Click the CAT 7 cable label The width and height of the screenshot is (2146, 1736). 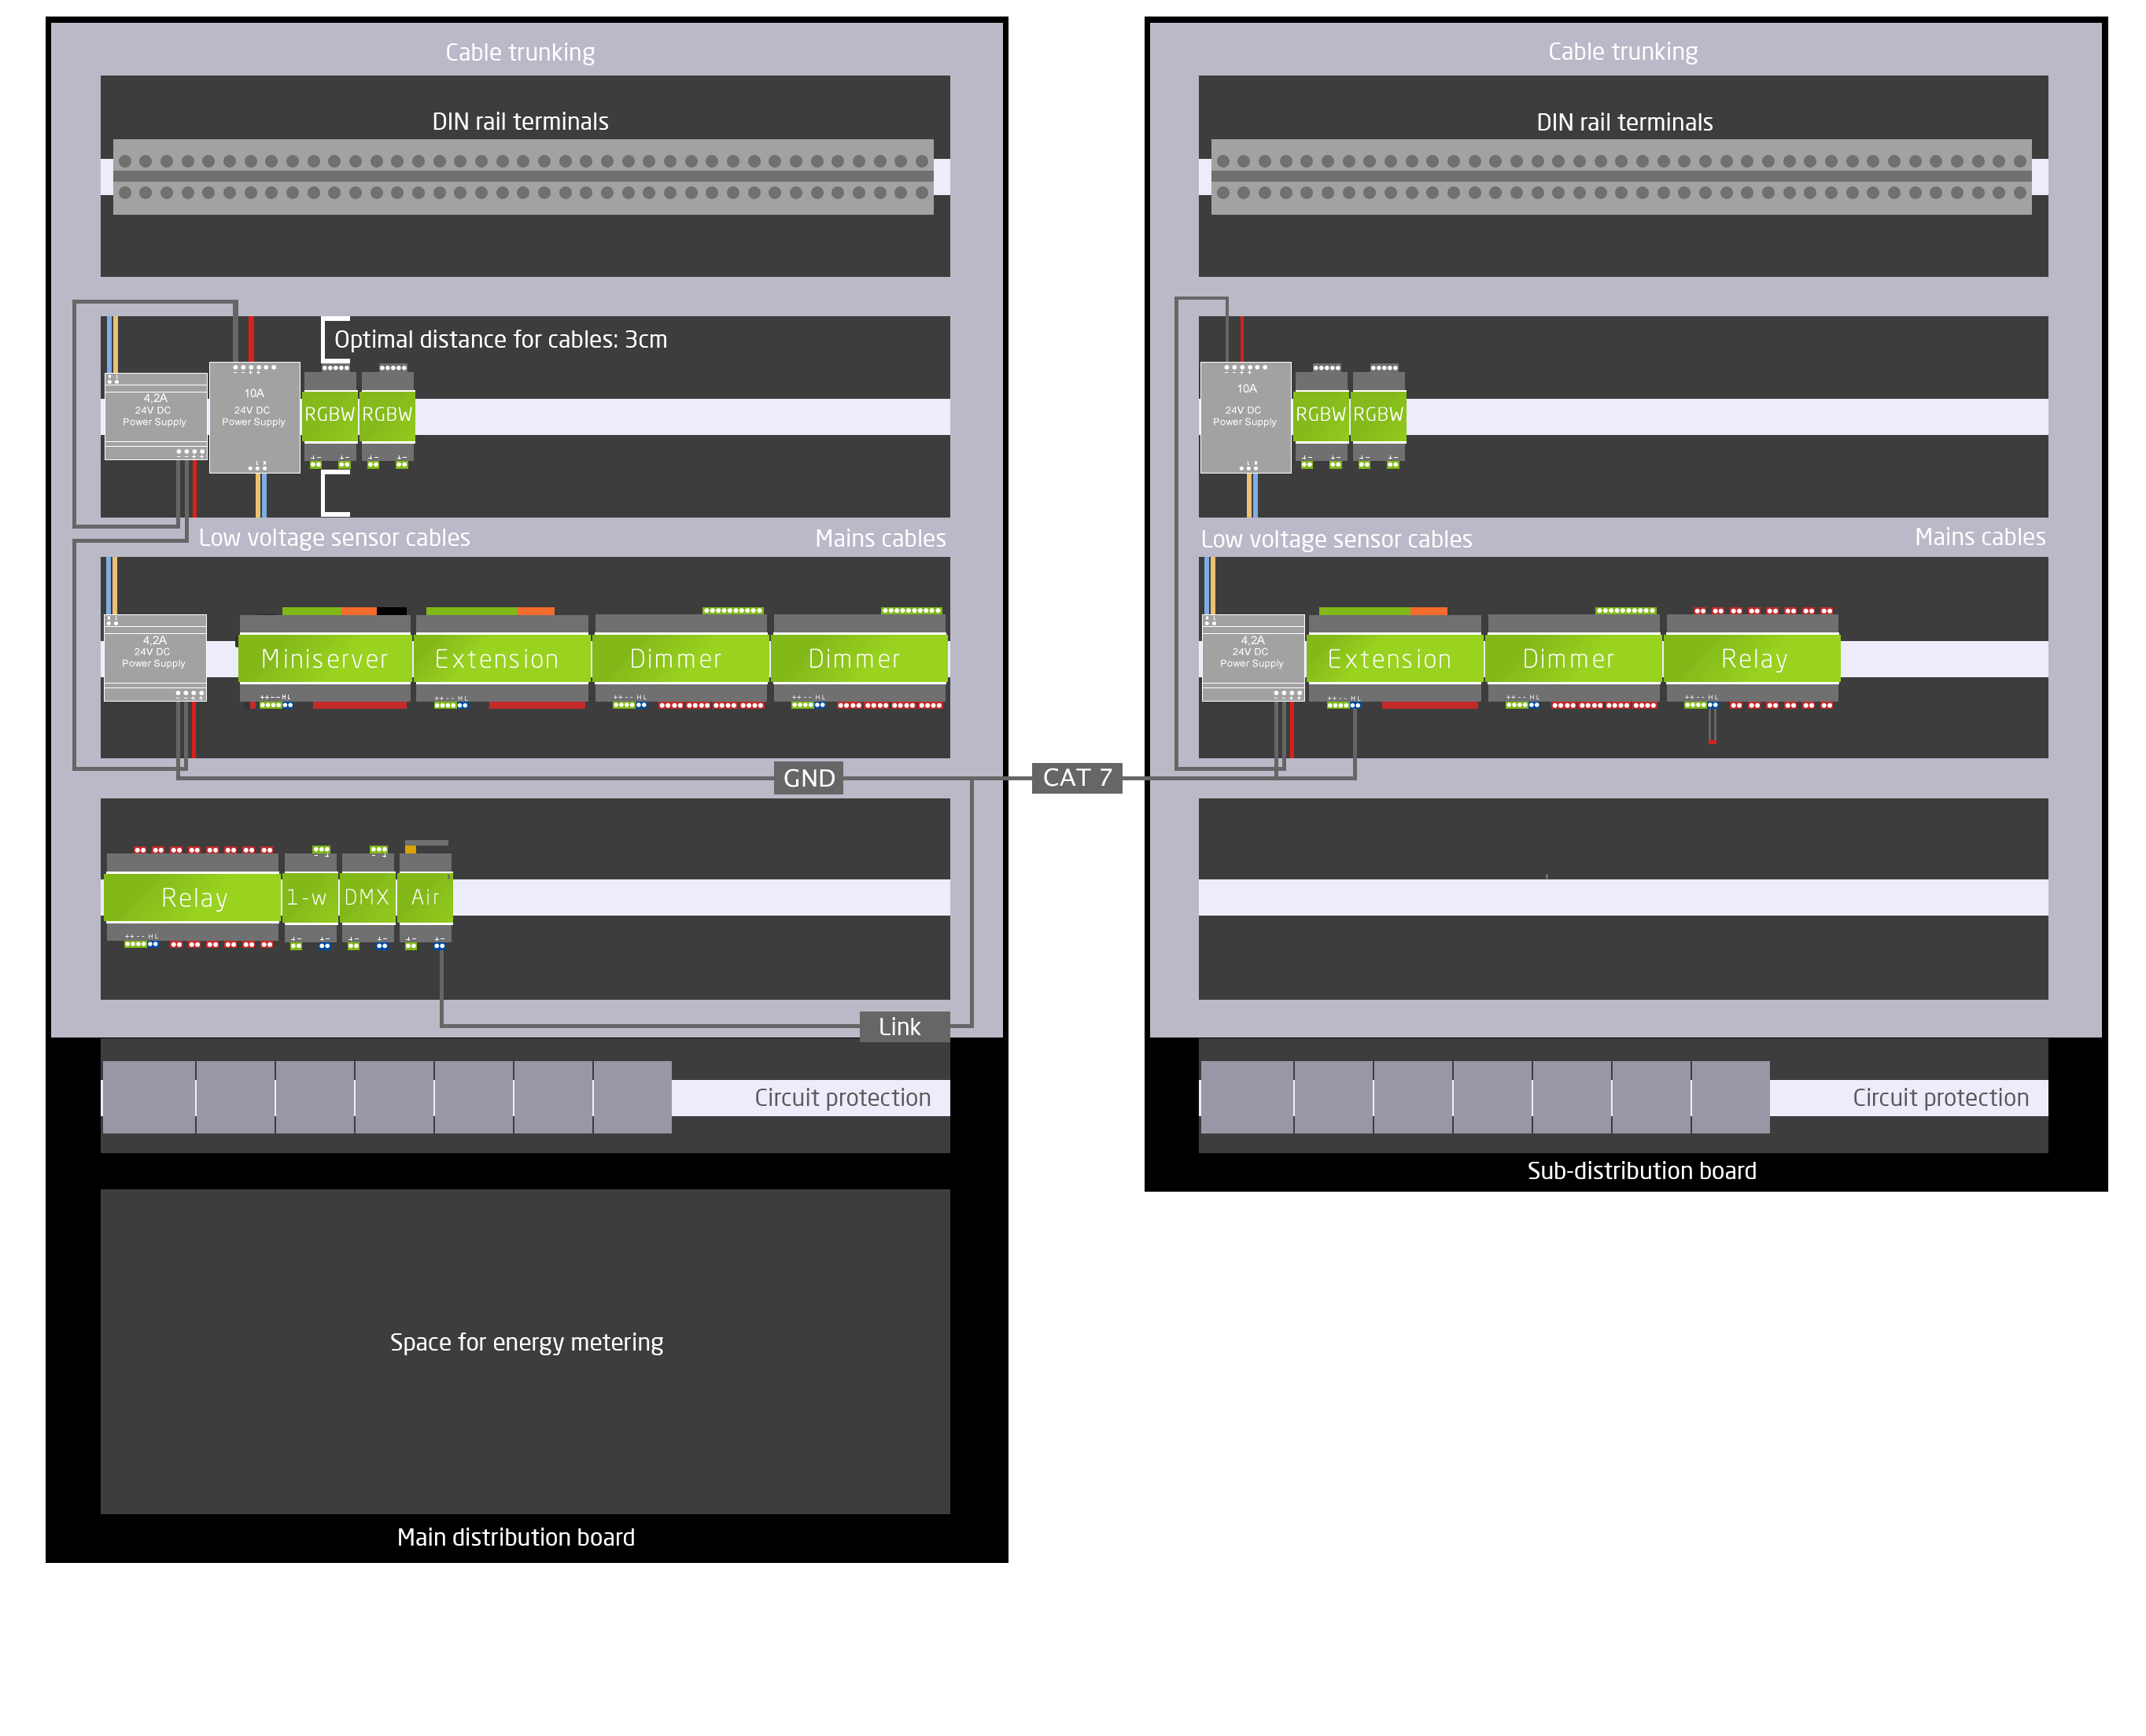pos(1076,777)
